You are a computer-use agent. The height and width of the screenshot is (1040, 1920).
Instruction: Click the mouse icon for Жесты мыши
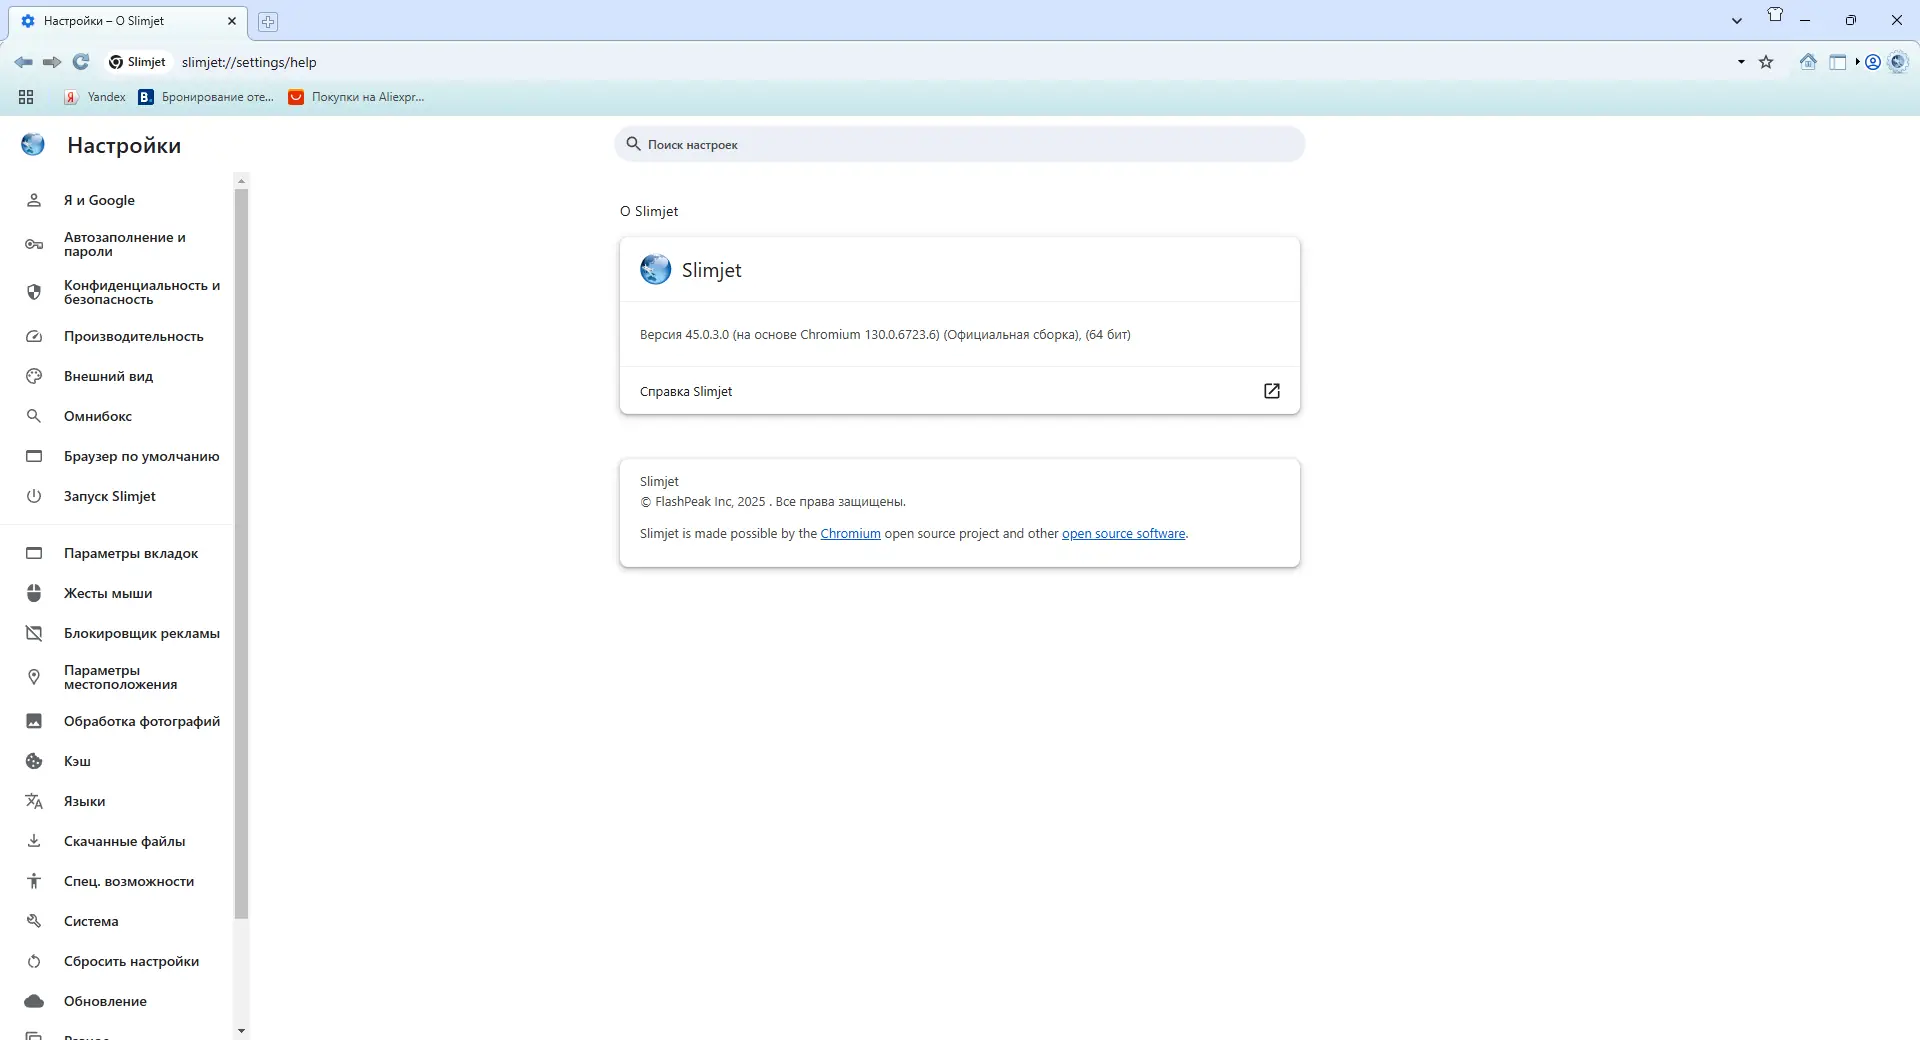34,593
